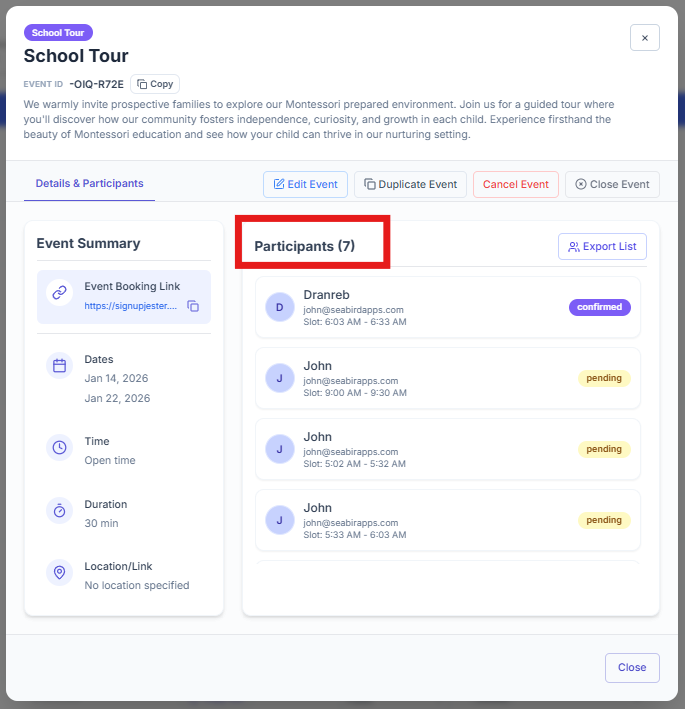Click the stopwatch icon beside Duration

[x=59, y=510]
